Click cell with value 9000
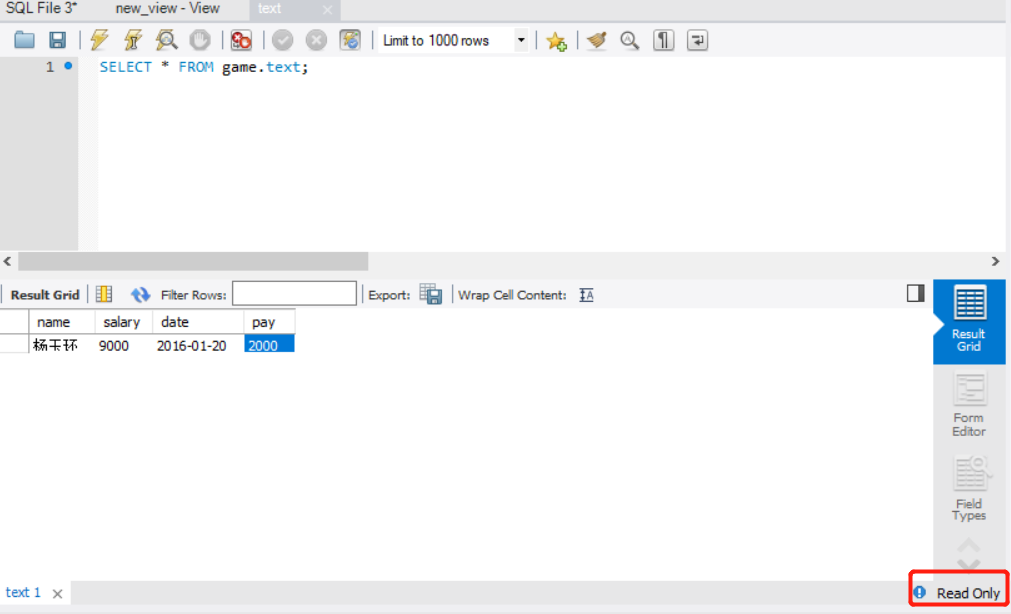Image resolution: width=1011 pixels, height=614 pixels. 123,344
